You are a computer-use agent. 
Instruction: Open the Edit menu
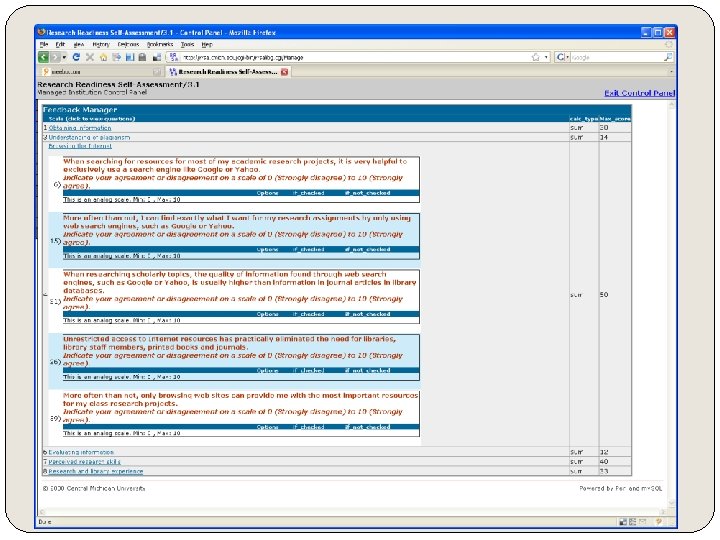(60, 45)
